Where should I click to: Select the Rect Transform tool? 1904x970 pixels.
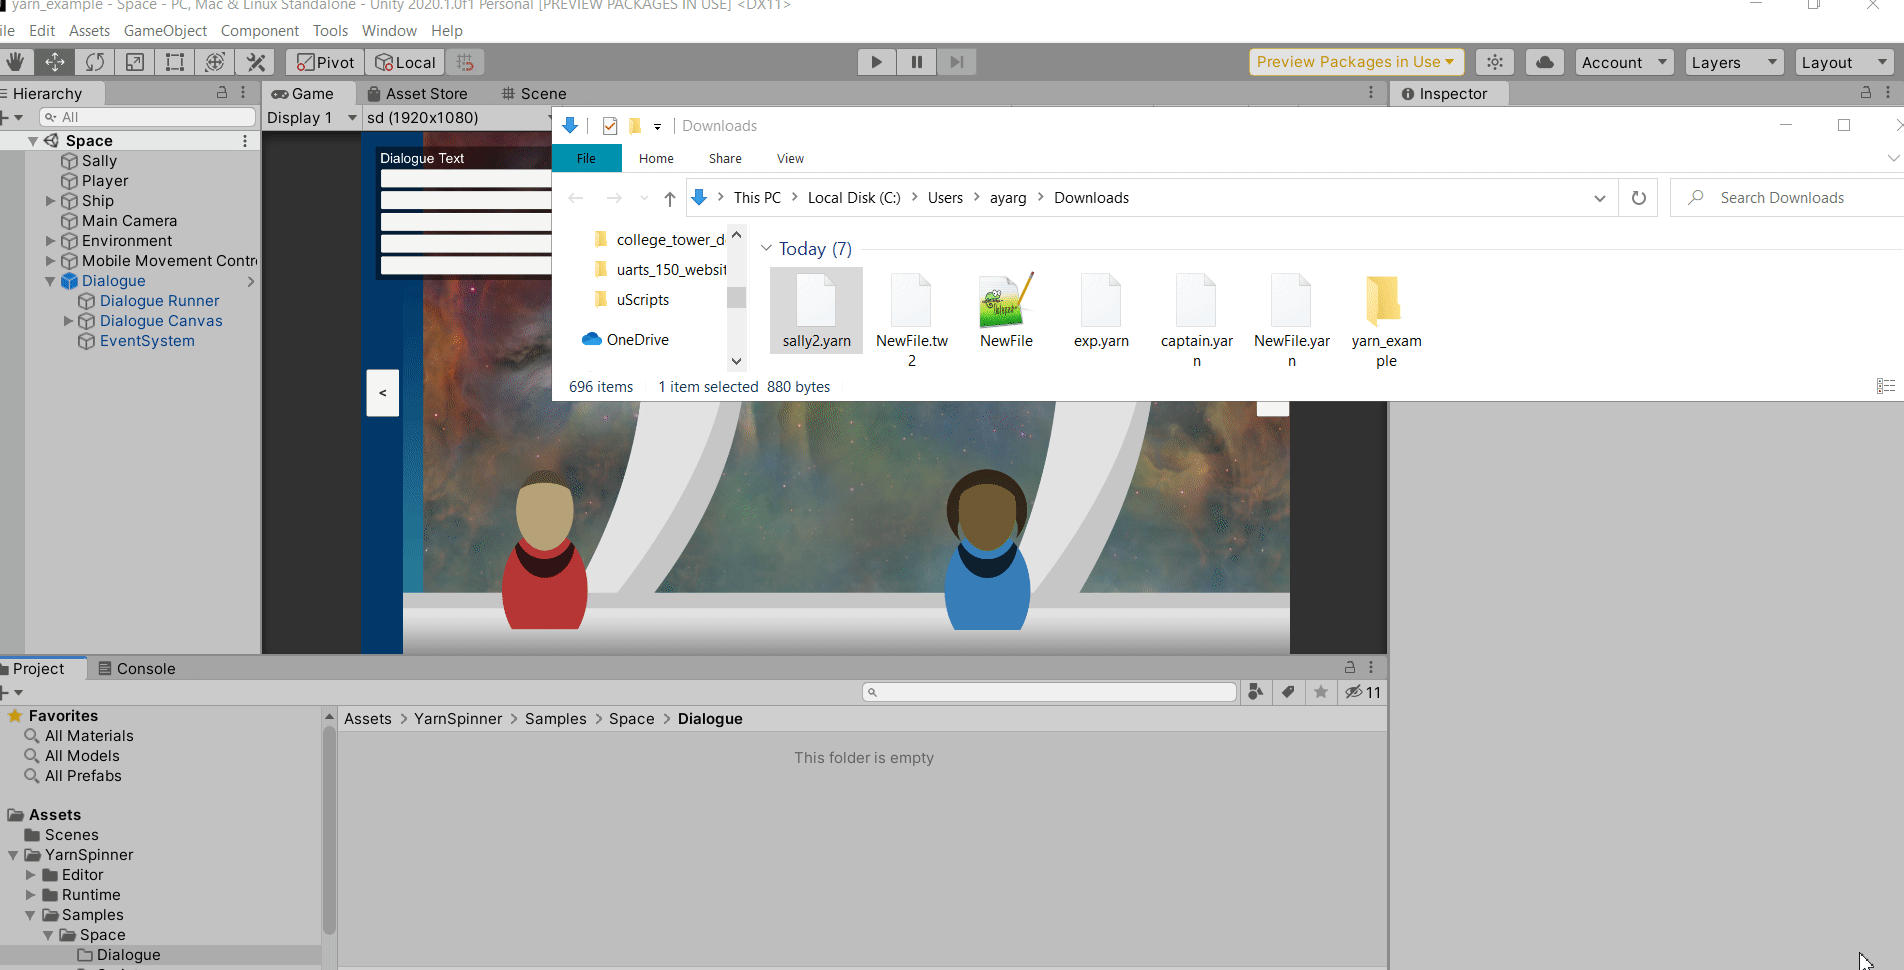[x=175, y=62]
